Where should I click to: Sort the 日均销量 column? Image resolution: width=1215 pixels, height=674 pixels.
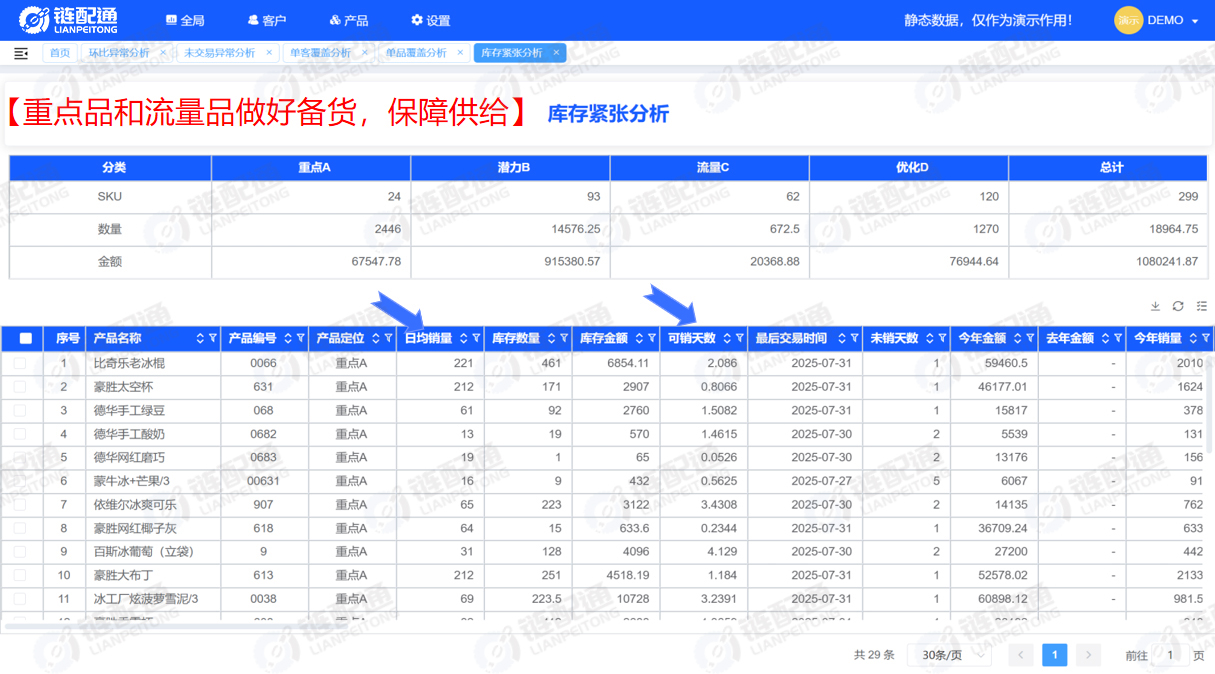click(x=464, y=339)
